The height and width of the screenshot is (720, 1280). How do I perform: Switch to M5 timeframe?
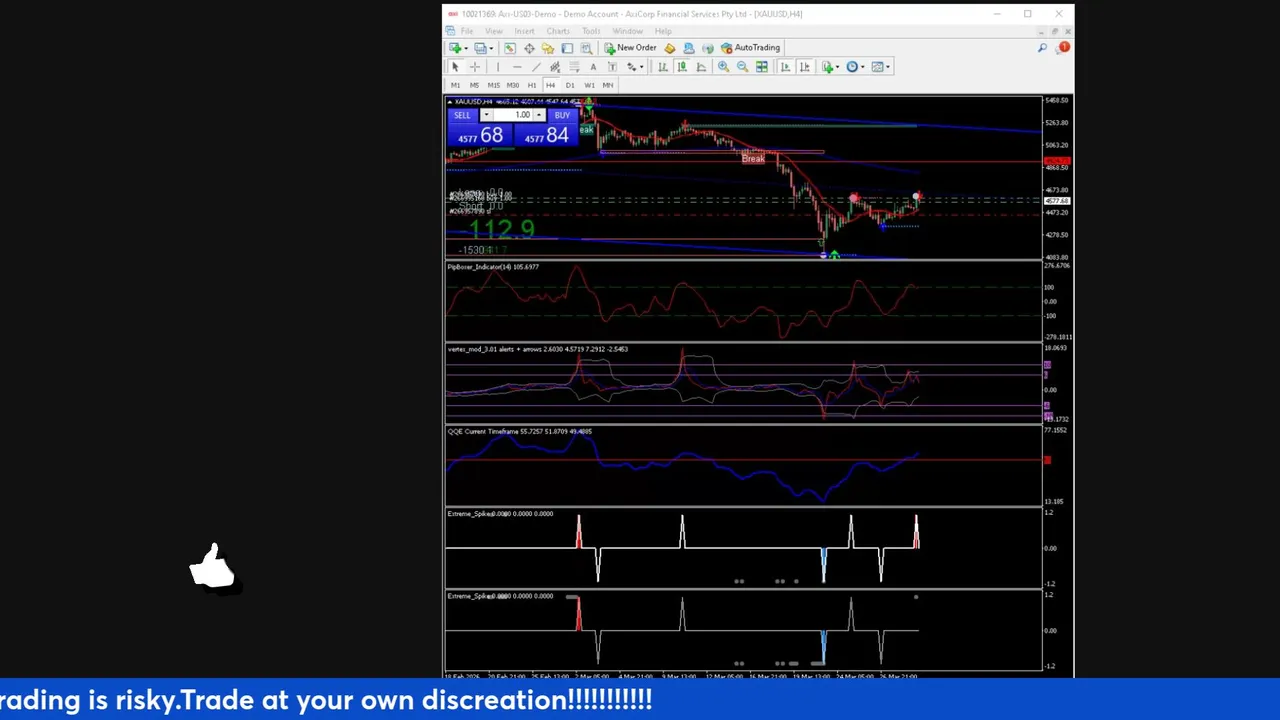click(x=474, y=85)
